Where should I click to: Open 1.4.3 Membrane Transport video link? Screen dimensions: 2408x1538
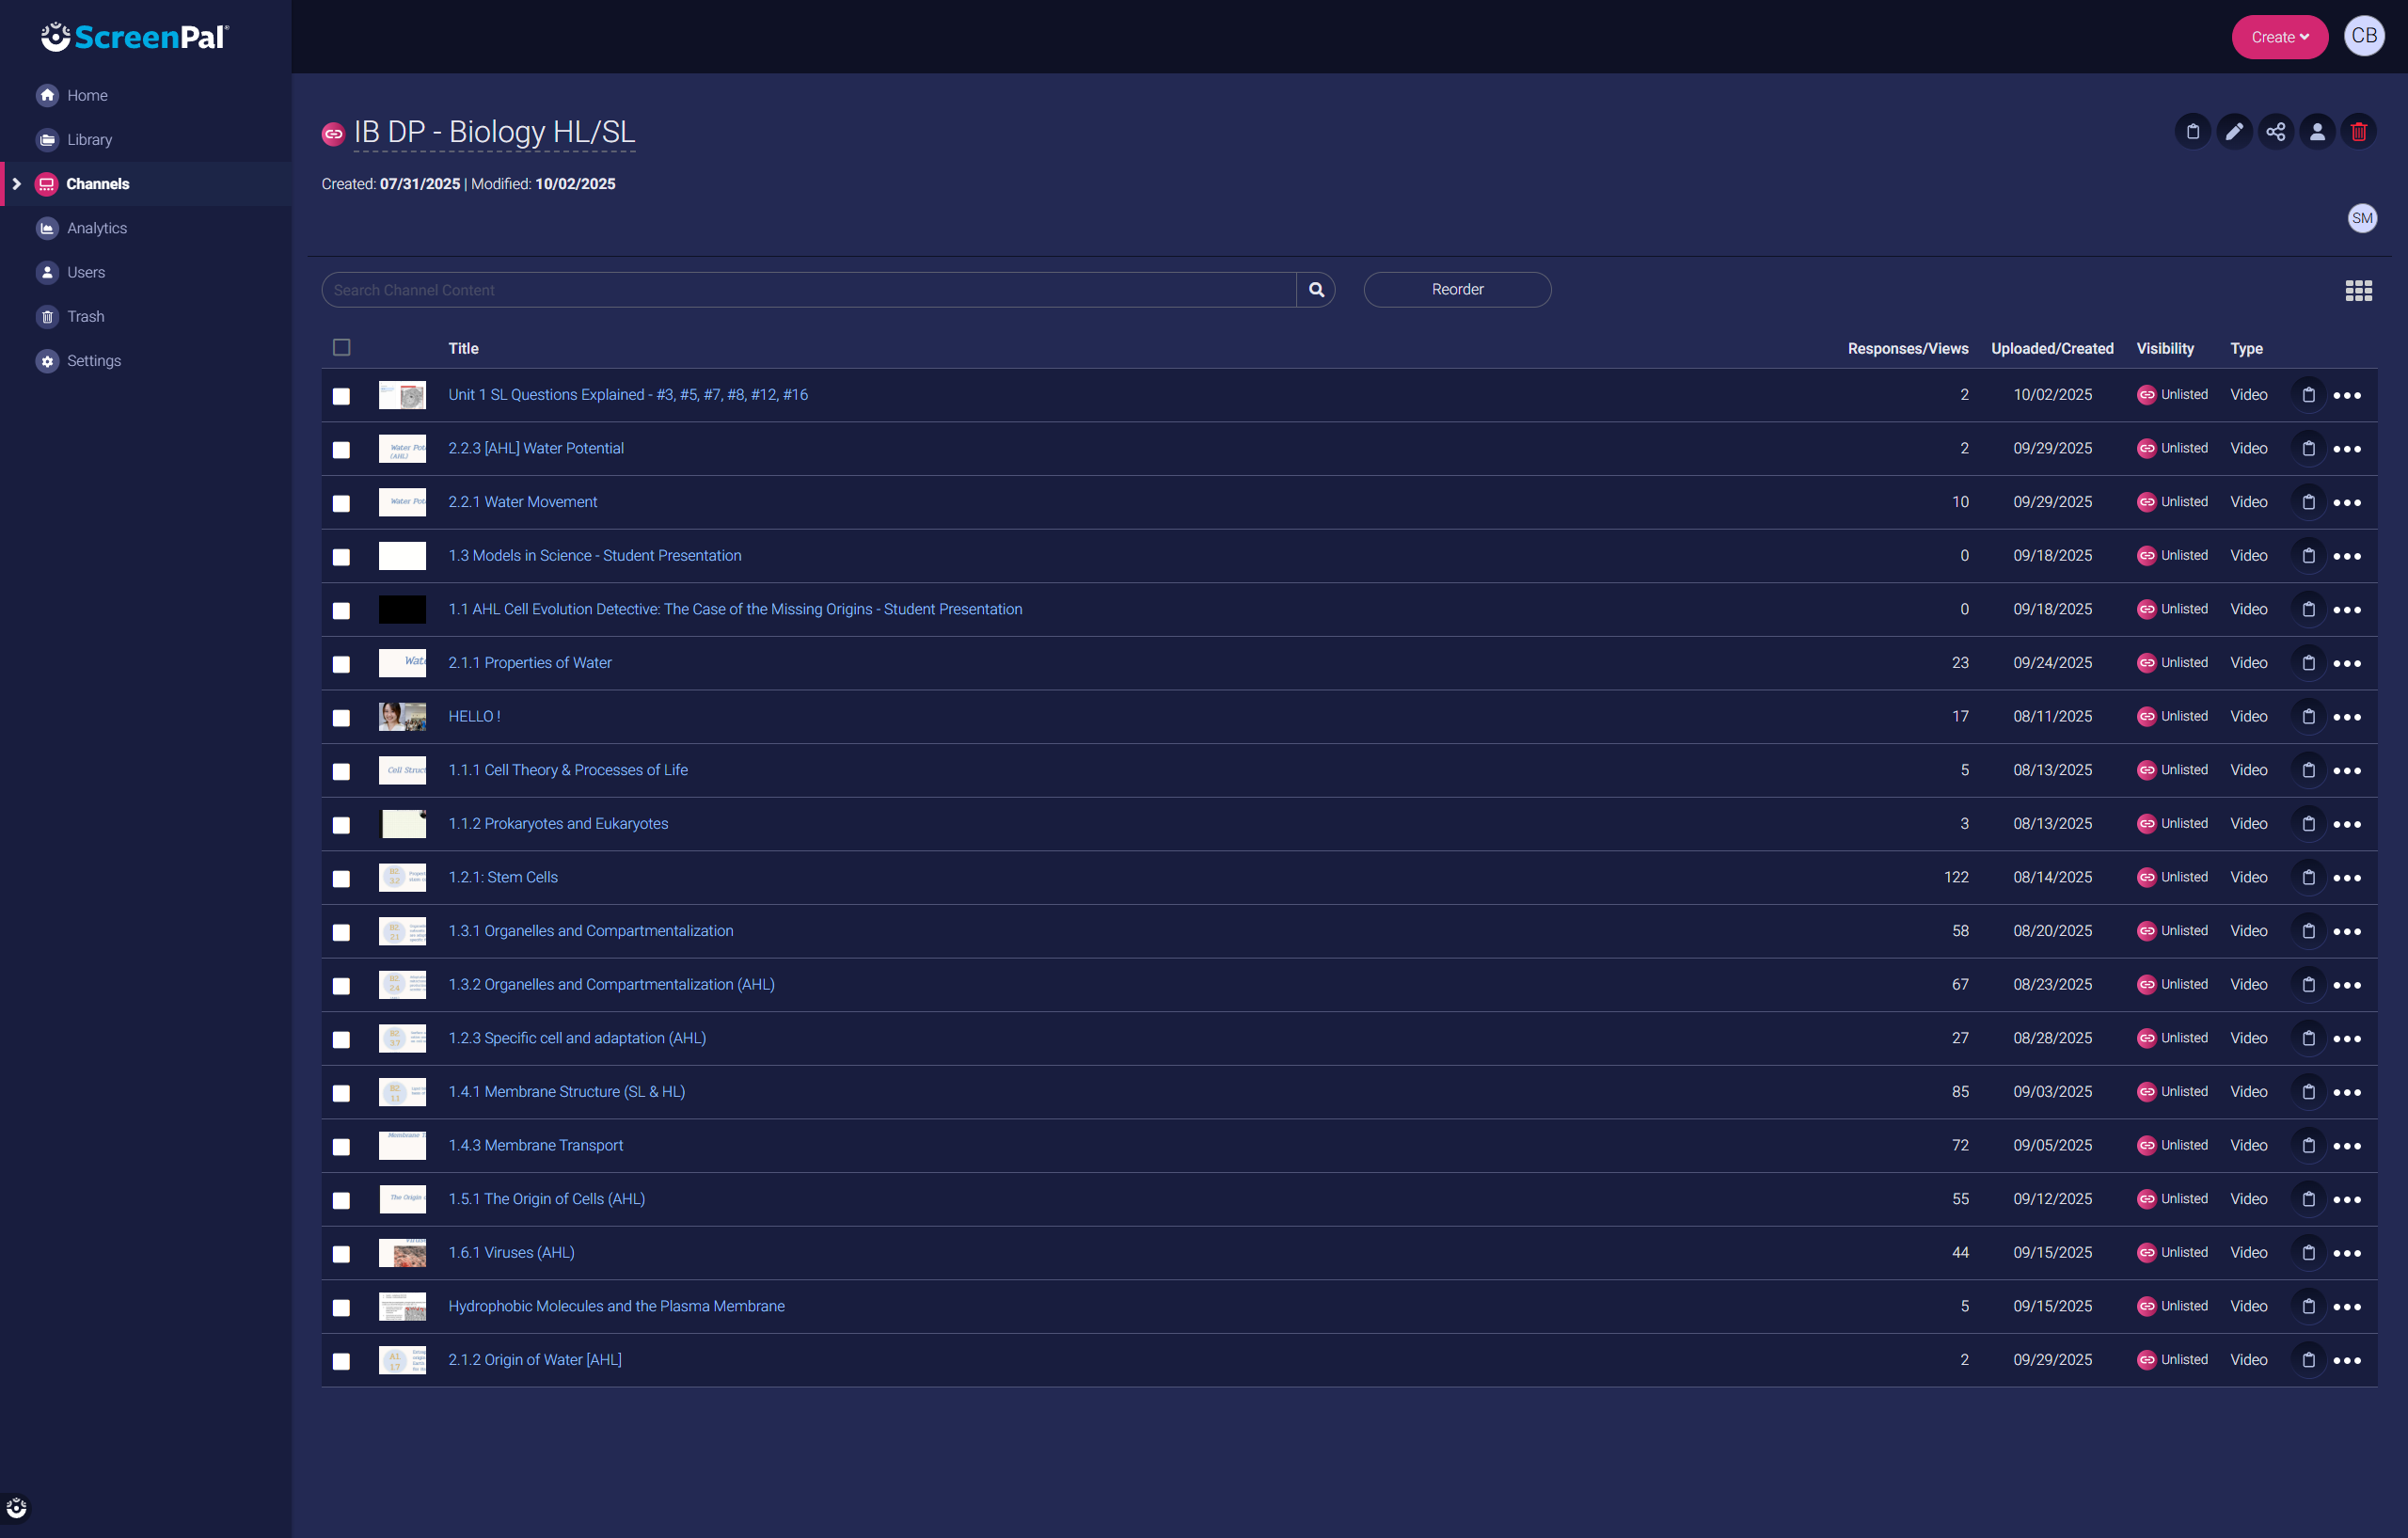point(535,1145)
